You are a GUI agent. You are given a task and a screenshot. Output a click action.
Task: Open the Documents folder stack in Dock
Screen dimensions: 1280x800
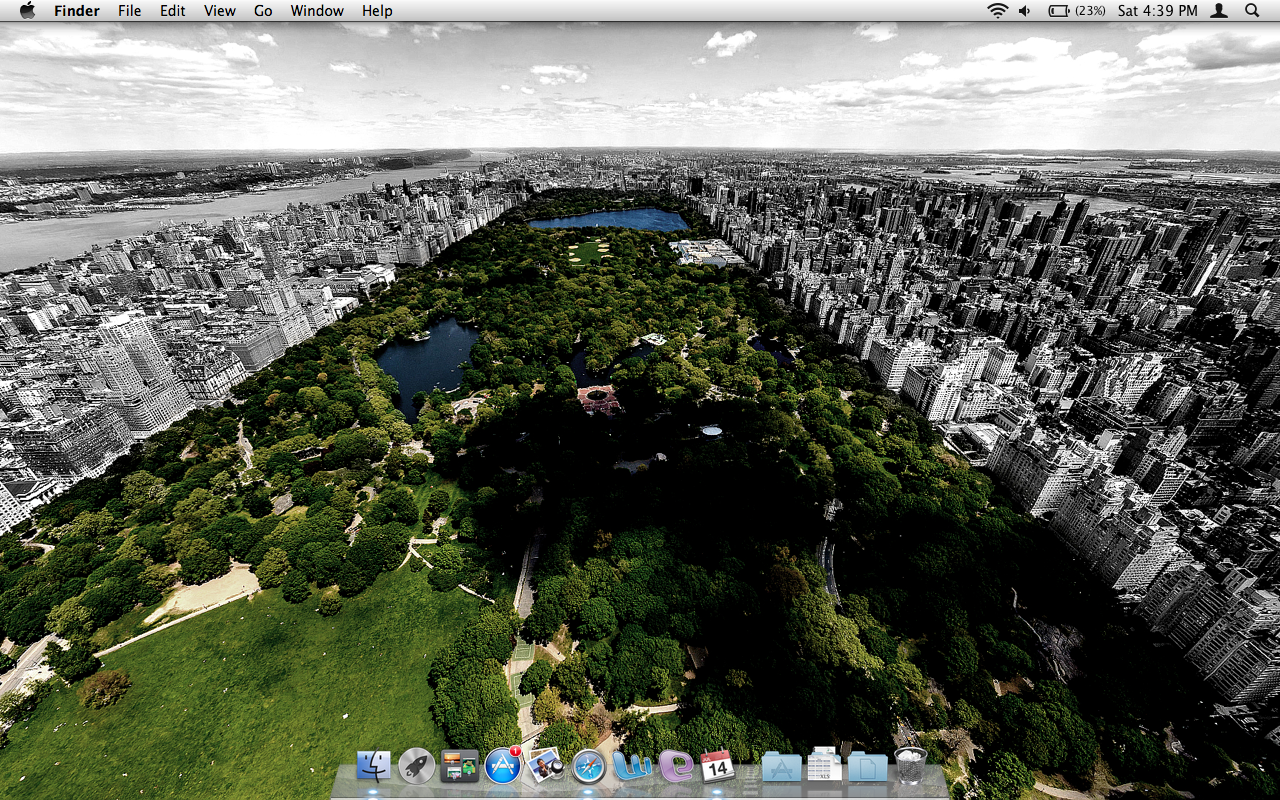867,767
